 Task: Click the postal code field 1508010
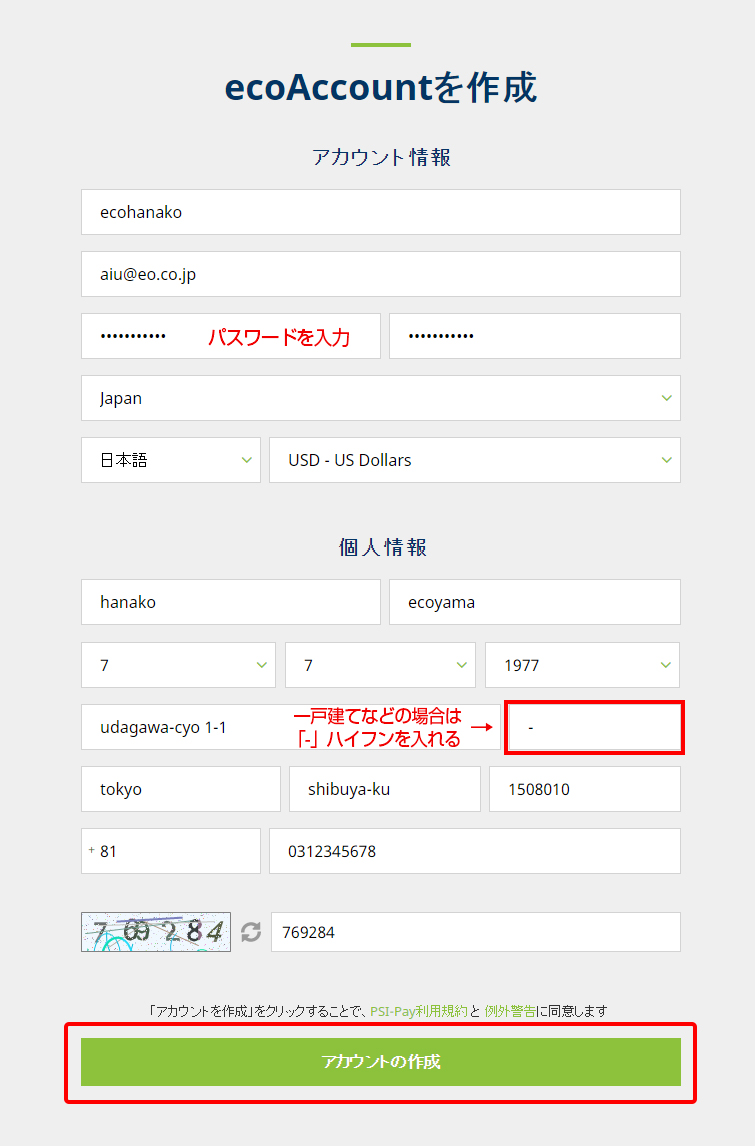click(x=585, y=789)
